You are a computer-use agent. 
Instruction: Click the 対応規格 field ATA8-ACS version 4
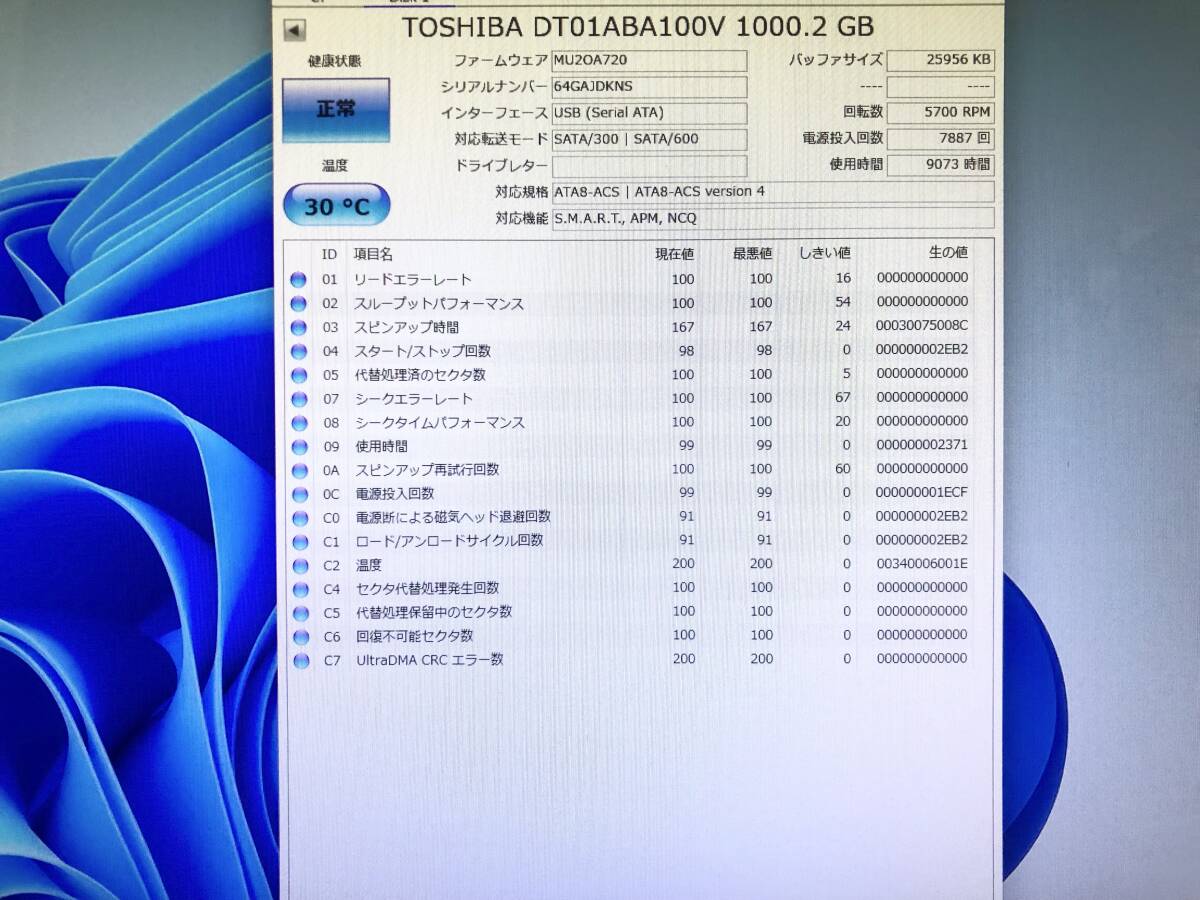[773, 191]
